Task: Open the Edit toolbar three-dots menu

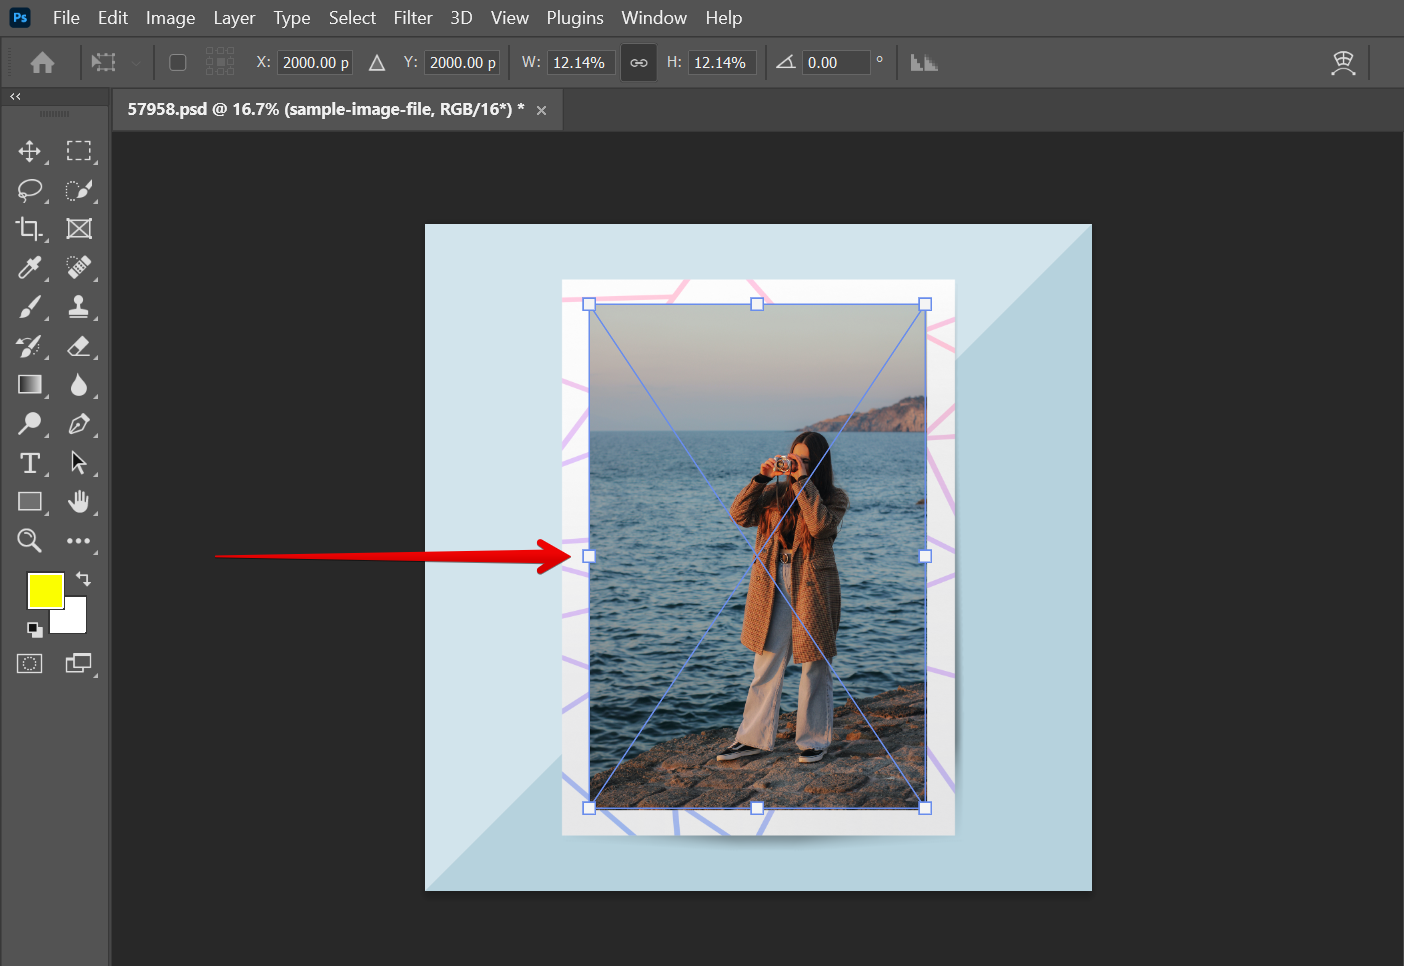Action: coord(79,541)
